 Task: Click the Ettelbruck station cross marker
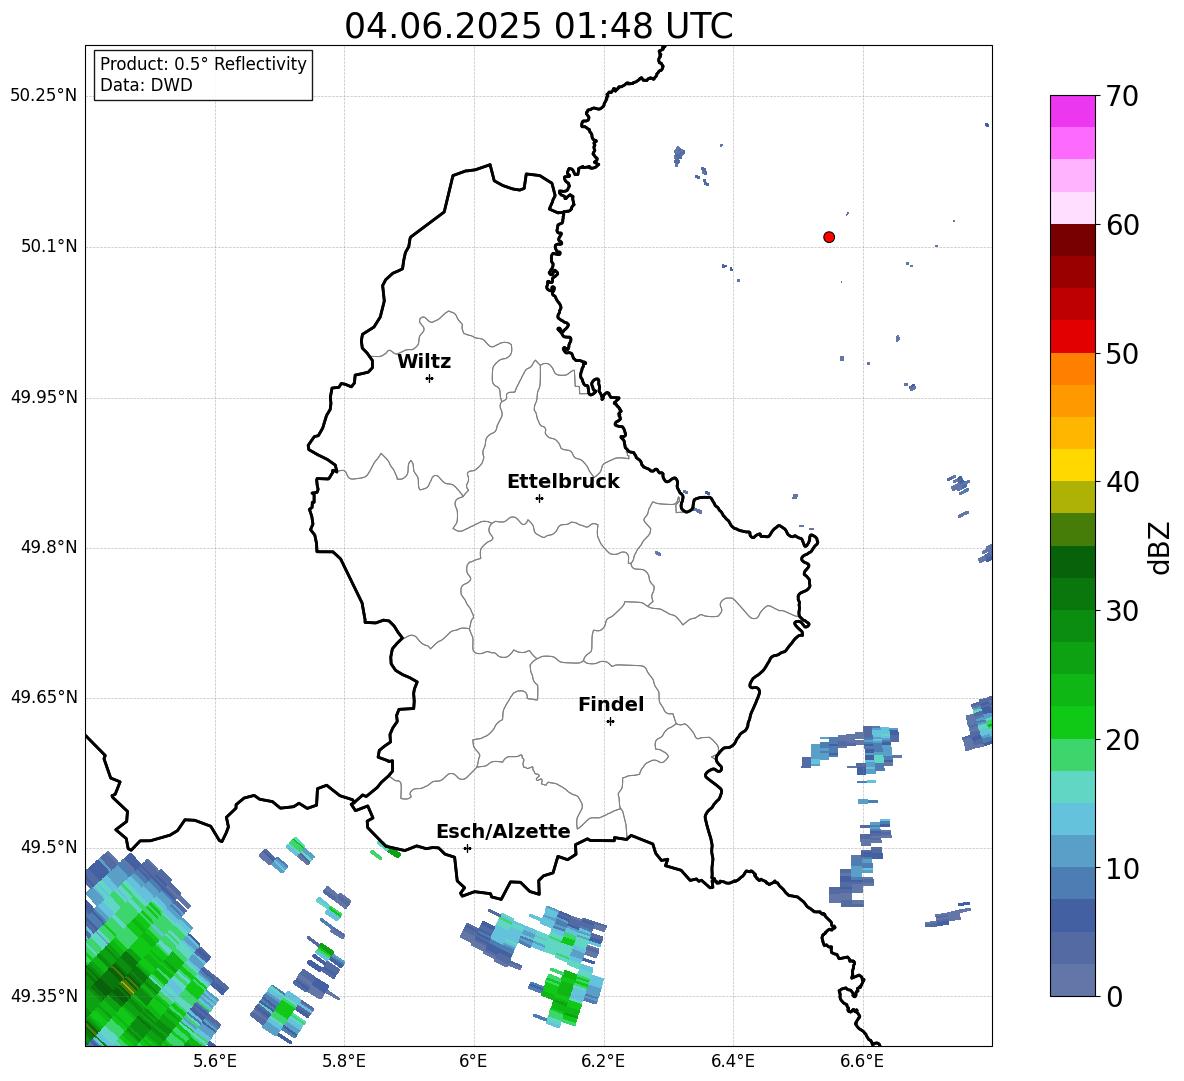539,498
